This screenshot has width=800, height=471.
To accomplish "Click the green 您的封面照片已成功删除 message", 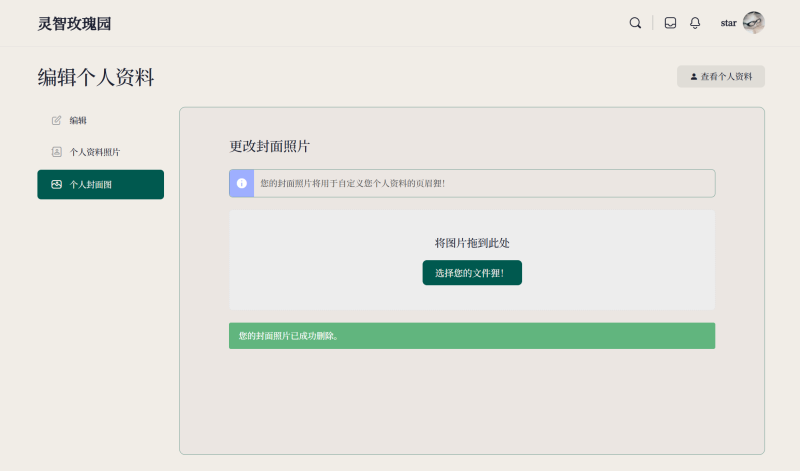I will click(x=472, y=336).
